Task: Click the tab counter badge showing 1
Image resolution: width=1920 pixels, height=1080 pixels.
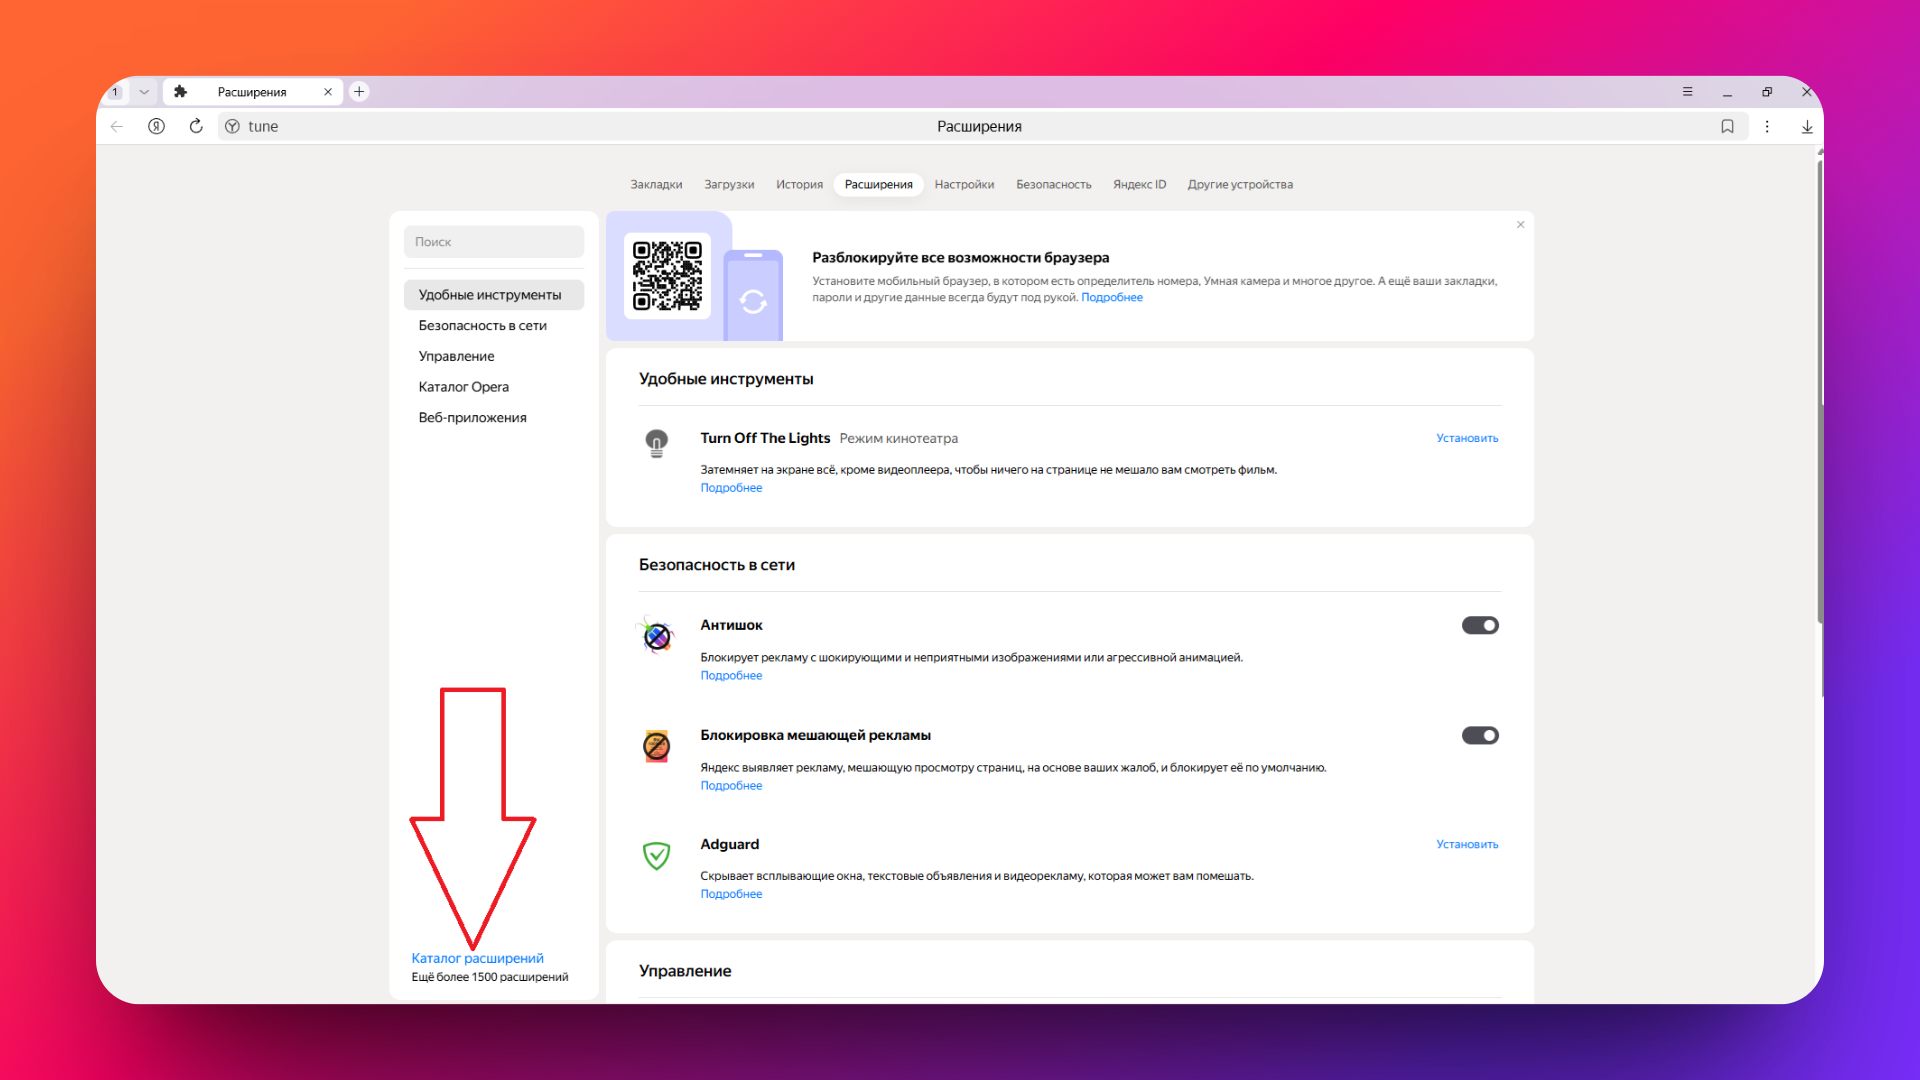Action: pos(115,91)
